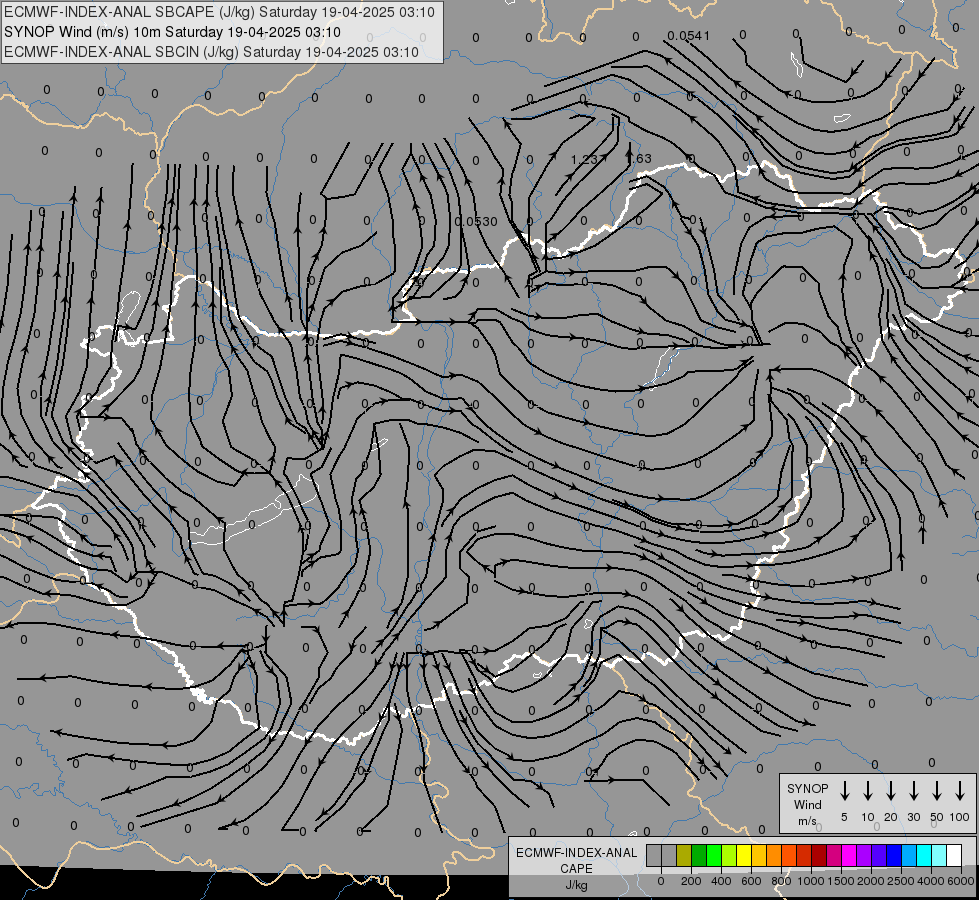Select the sky blue legend swatch
The width and height of the screenshot is (979, 900).
point(909,855)
